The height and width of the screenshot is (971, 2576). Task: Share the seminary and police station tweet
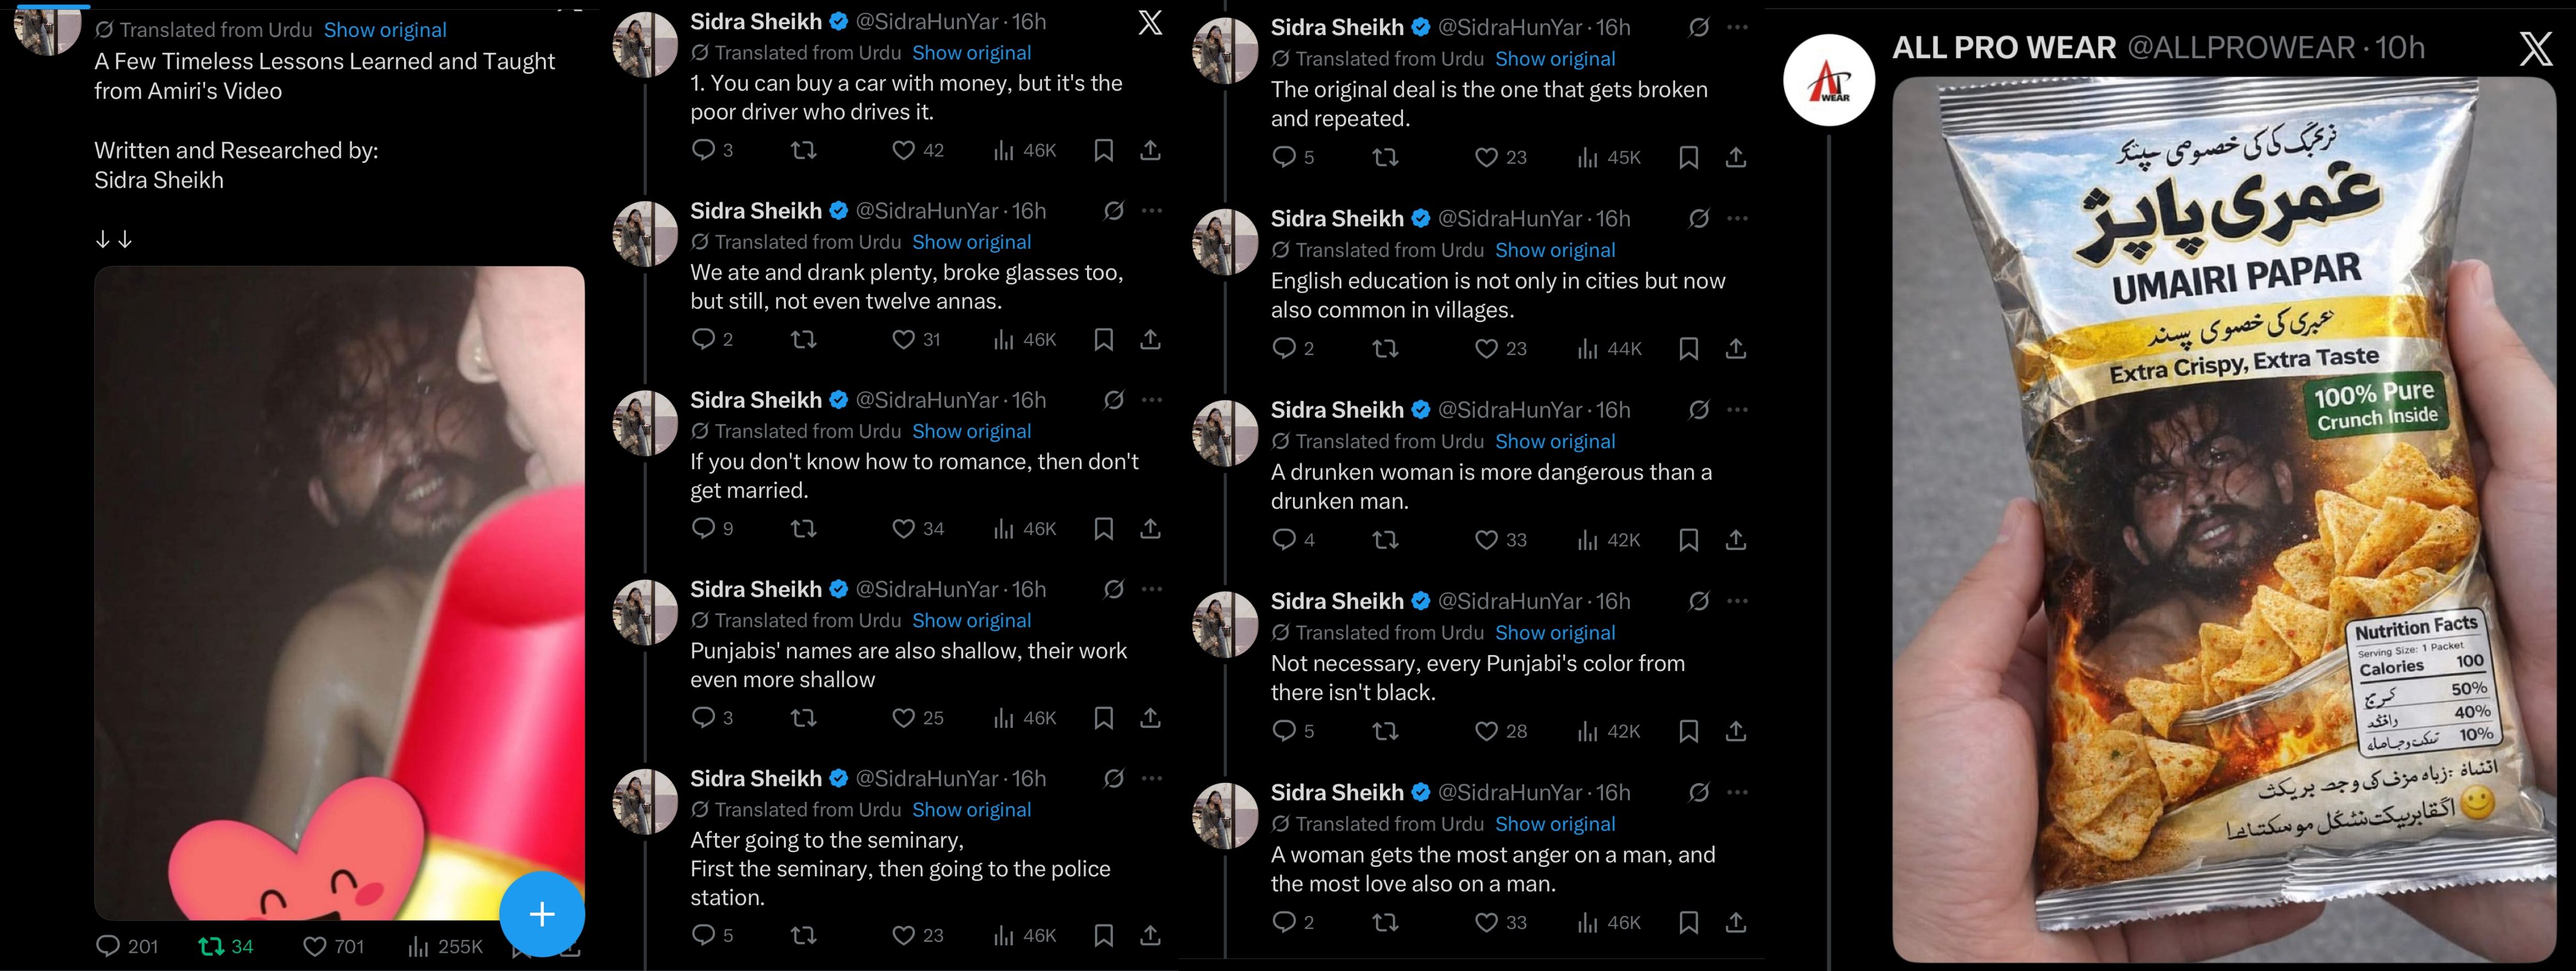[1150, 935]
